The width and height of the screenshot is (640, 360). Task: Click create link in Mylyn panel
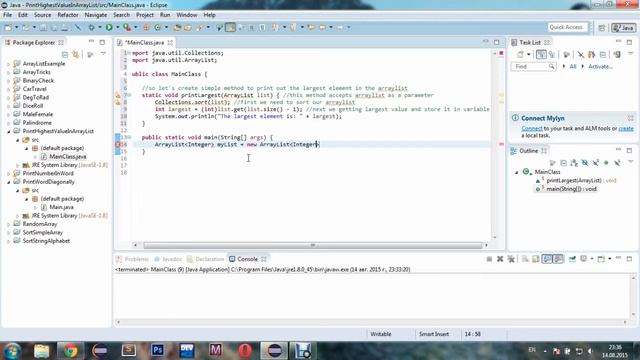click(x=626, y=129)
